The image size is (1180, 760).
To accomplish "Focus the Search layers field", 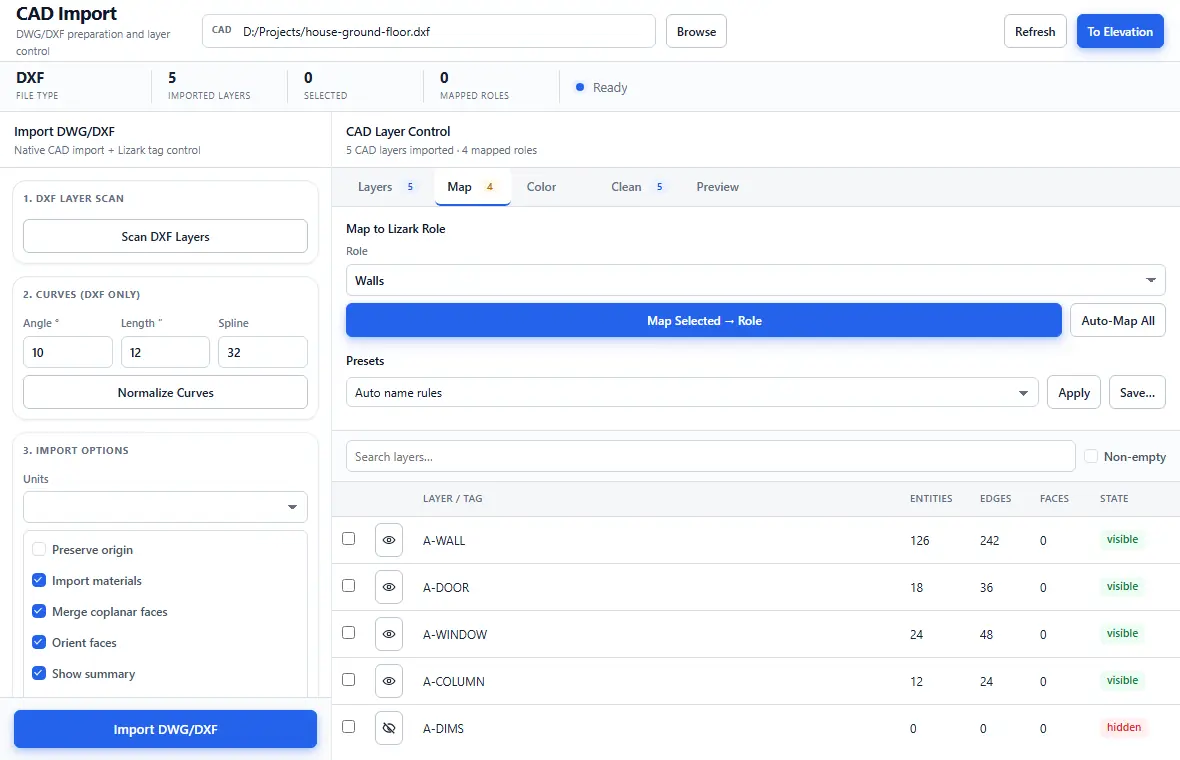I will tap(710, 457).
